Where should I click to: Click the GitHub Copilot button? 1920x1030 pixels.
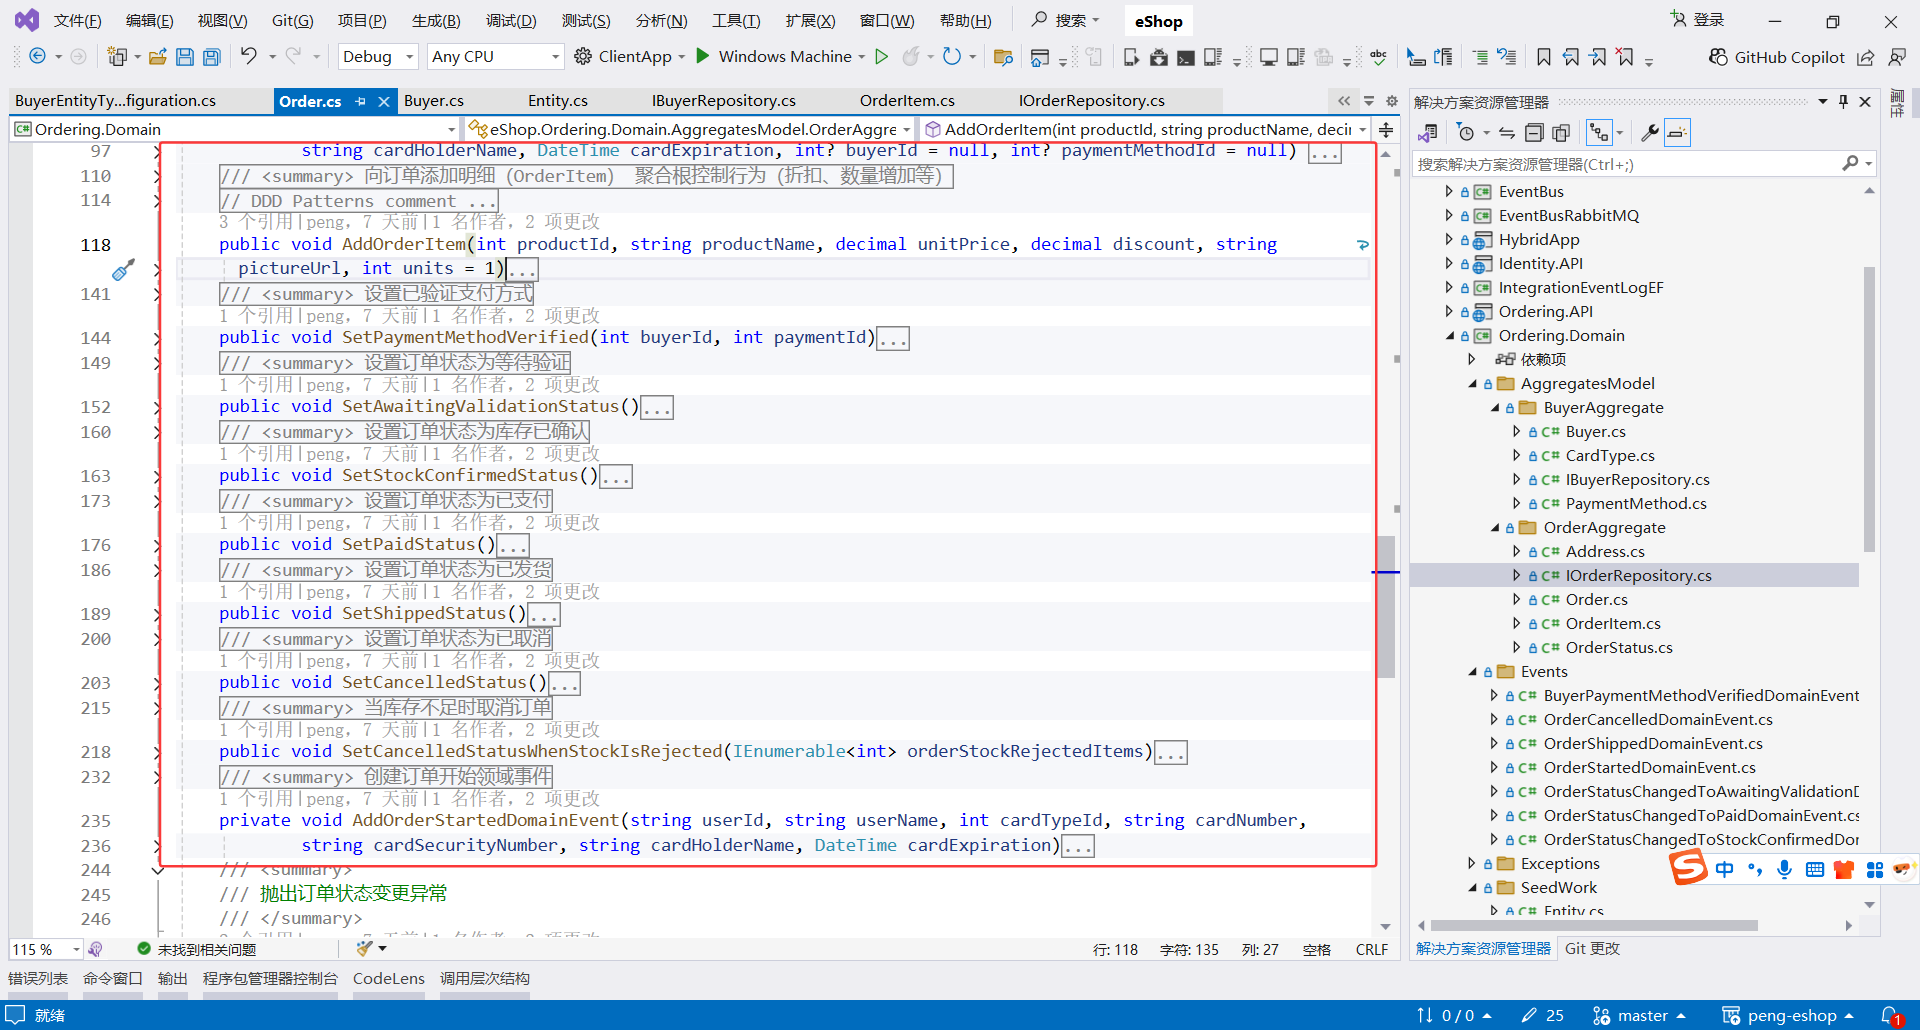[1777, 57]
